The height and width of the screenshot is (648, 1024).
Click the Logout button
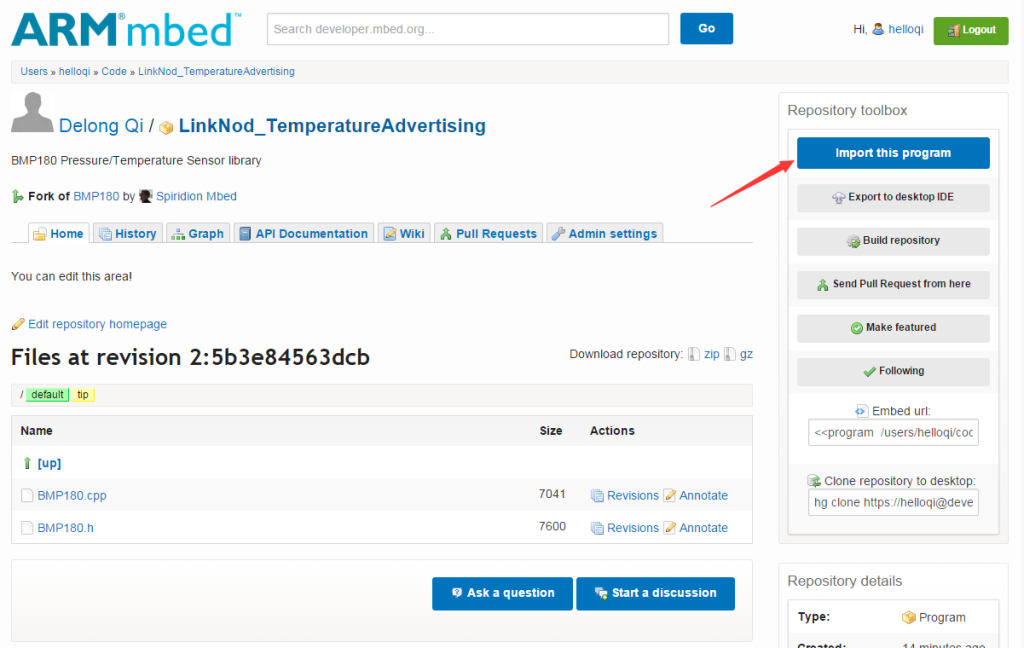971,31
